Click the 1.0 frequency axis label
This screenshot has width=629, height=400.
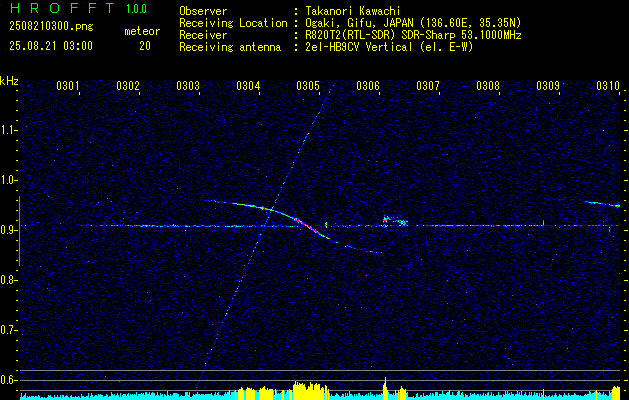click(x=8, y=180)
